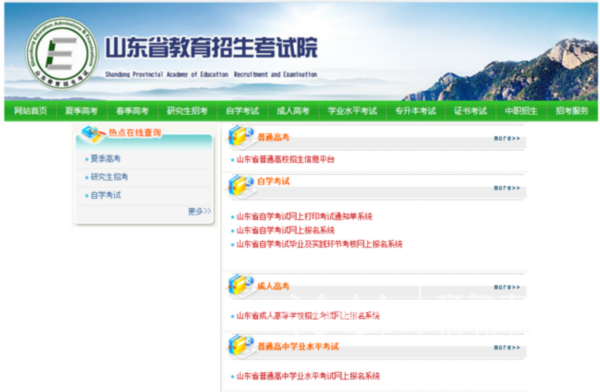This screenshot has width=600, height=392.
Task: Expand more>> in the 自学考试 section
Action: pos(507,188)
